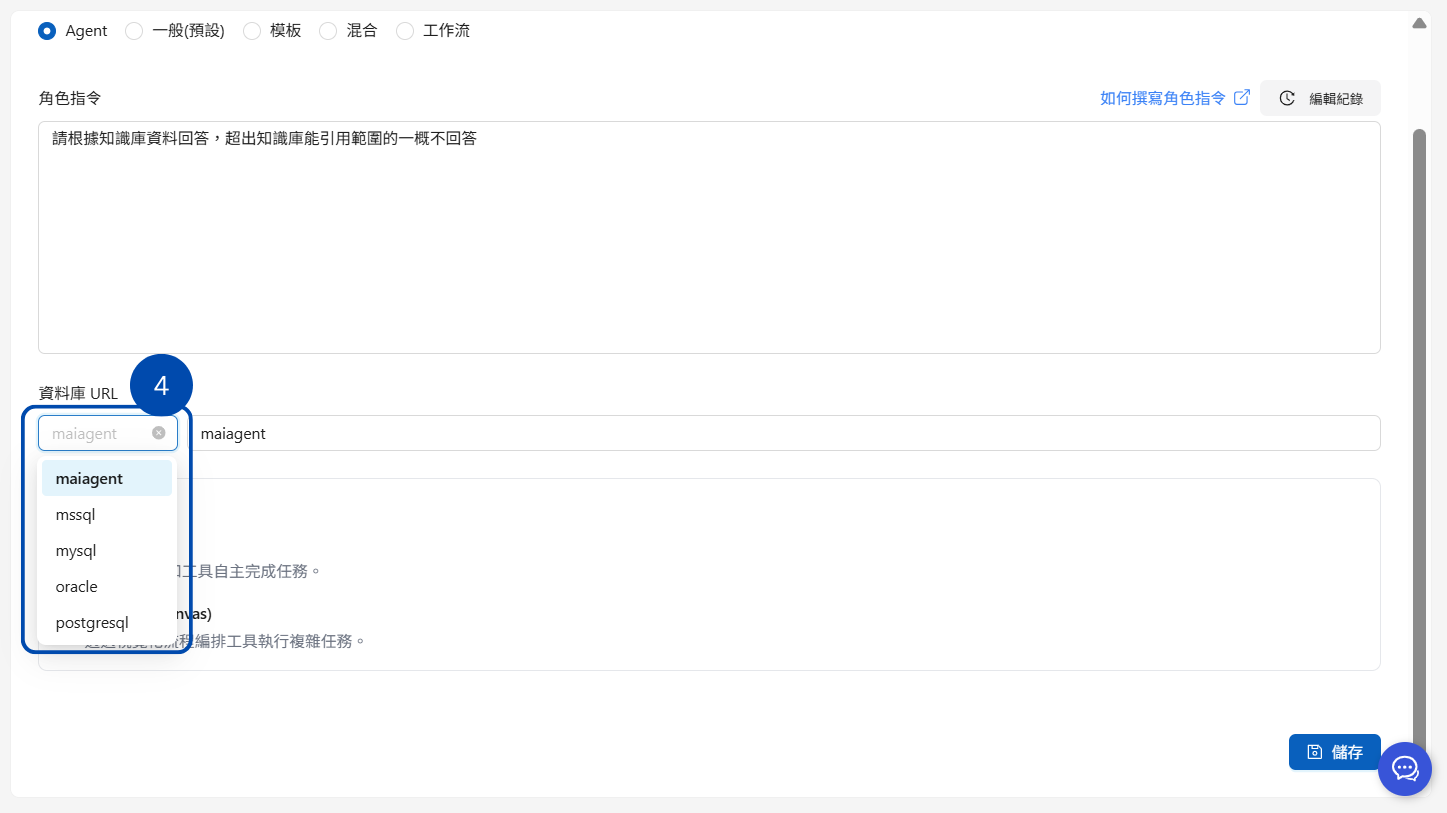The width and height of the screenshot is (1447, 813).
Task: Choose the 混合 radio option
Action: pos(328,31)
